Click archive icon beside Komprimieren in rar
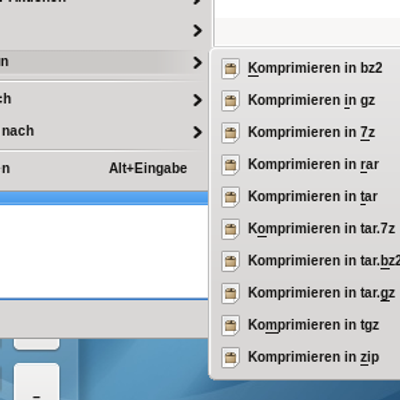The image size is (400, 400). click(230, 165)
